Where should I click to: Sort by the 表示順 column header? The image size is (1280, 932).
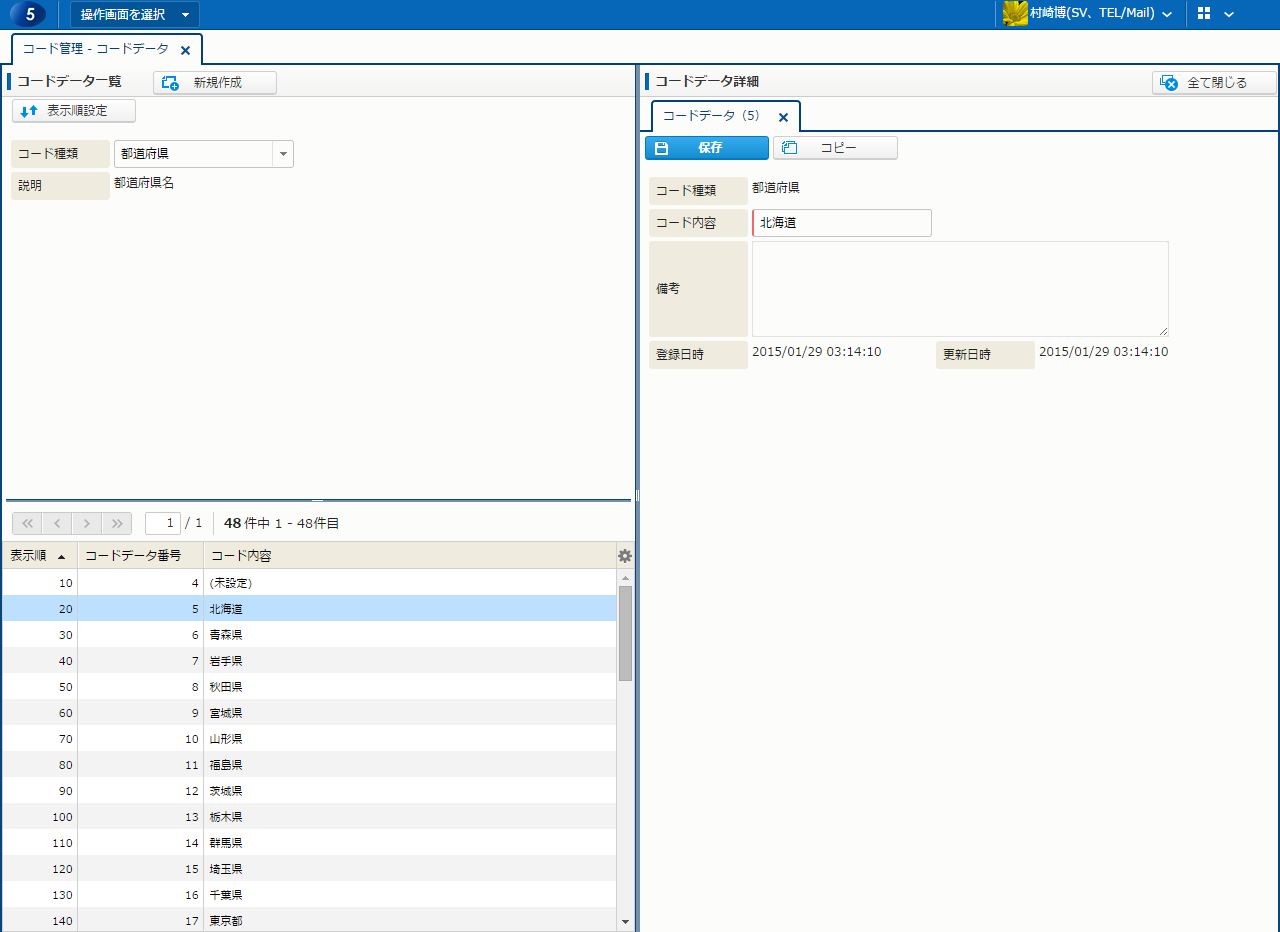(x=39, y=556)
